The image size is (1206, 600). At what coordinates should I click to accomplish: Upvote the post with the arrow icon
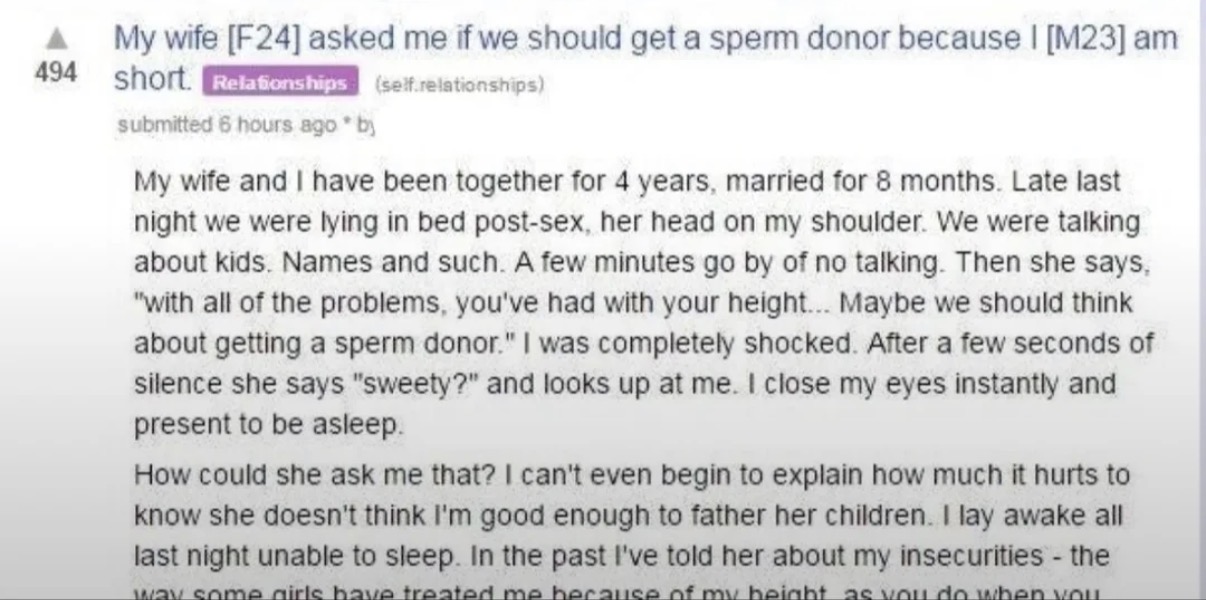point(59,39)
